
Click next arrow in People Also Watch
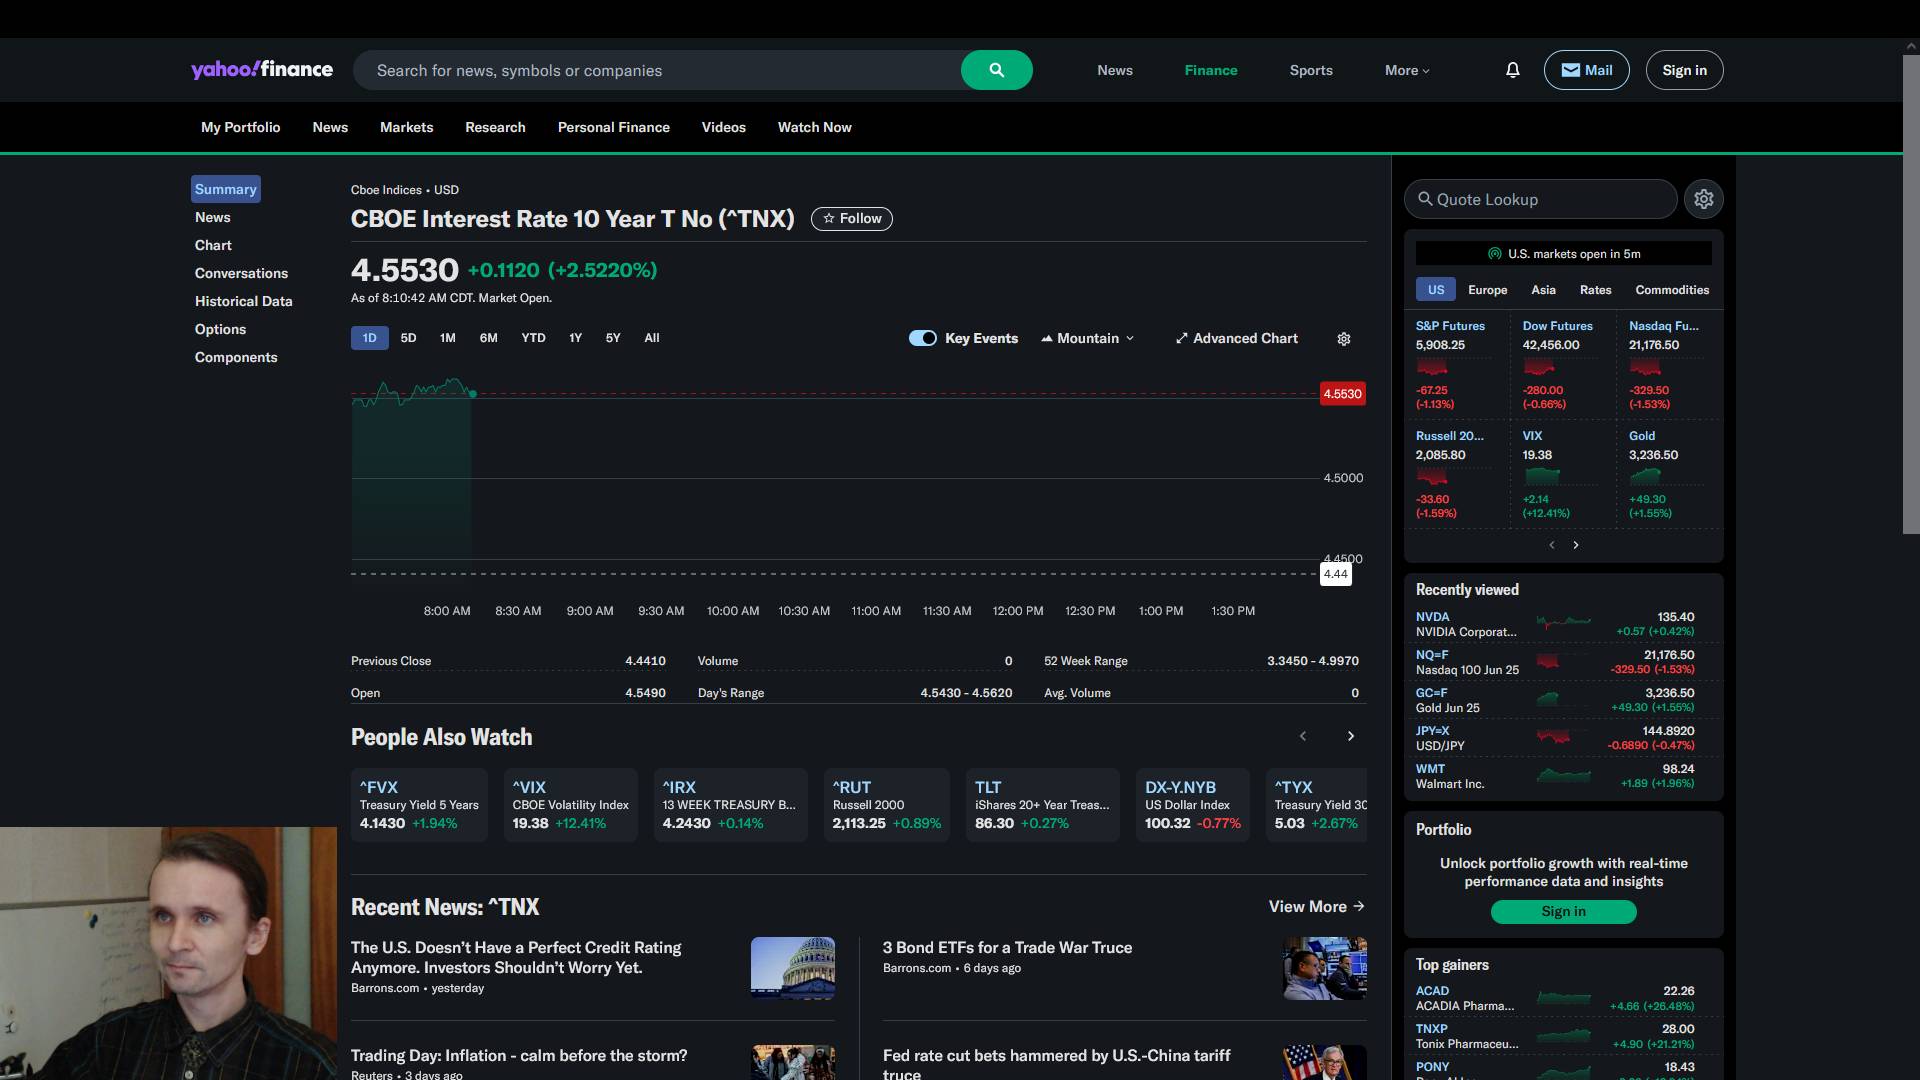click(1350, 736)
